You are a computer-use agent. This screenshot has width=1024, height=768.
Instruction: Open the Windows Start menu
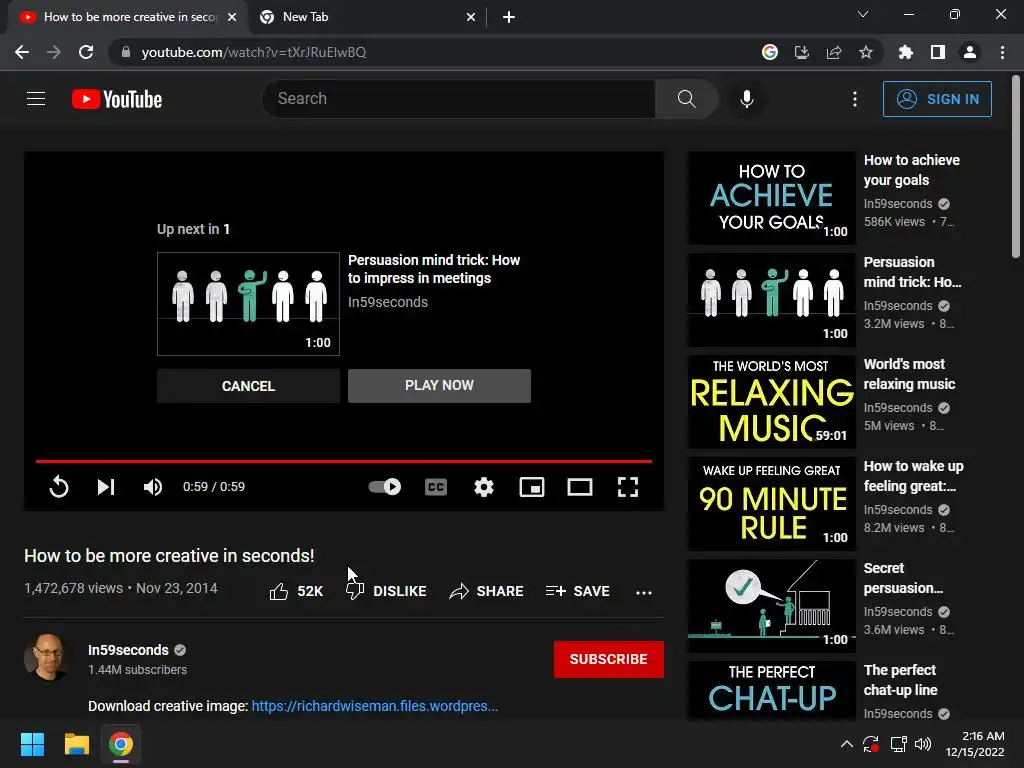[32, 744]
